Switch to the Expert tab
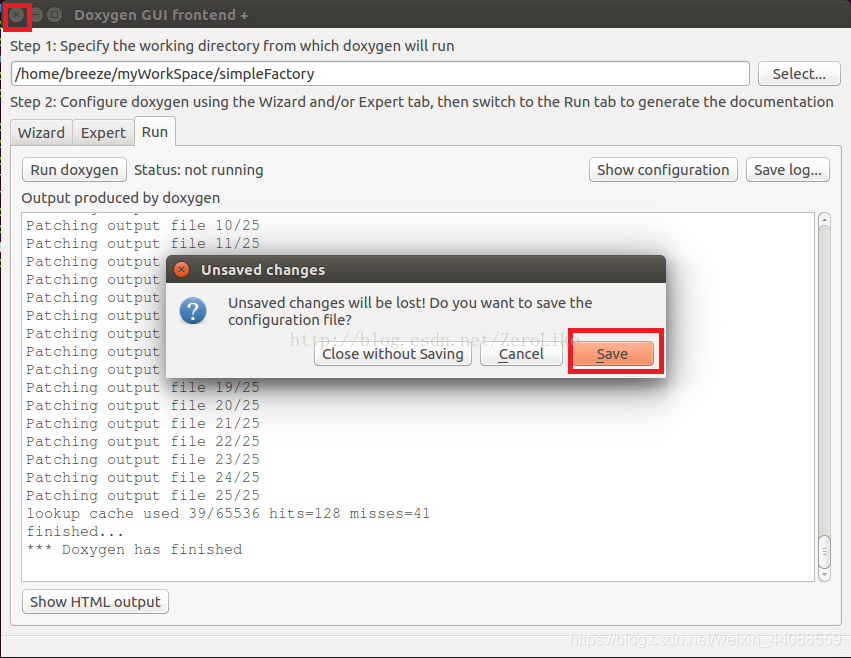Screen dimensions: 851x658 click(x=103, y=132)
